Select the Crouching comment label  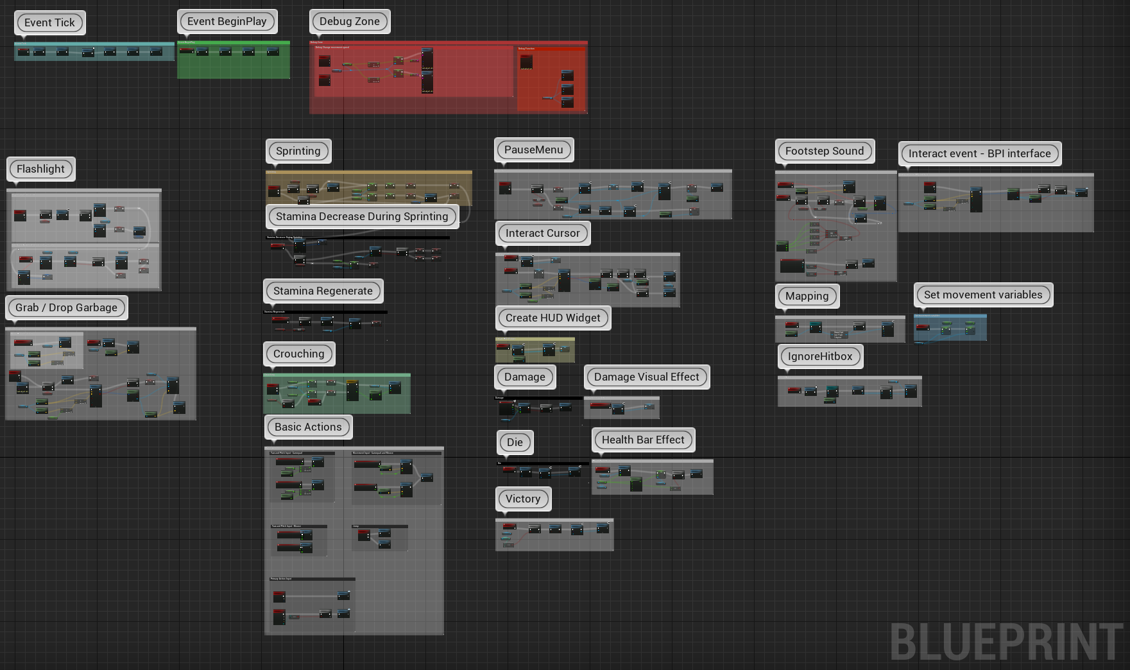[x=299, y=354]
